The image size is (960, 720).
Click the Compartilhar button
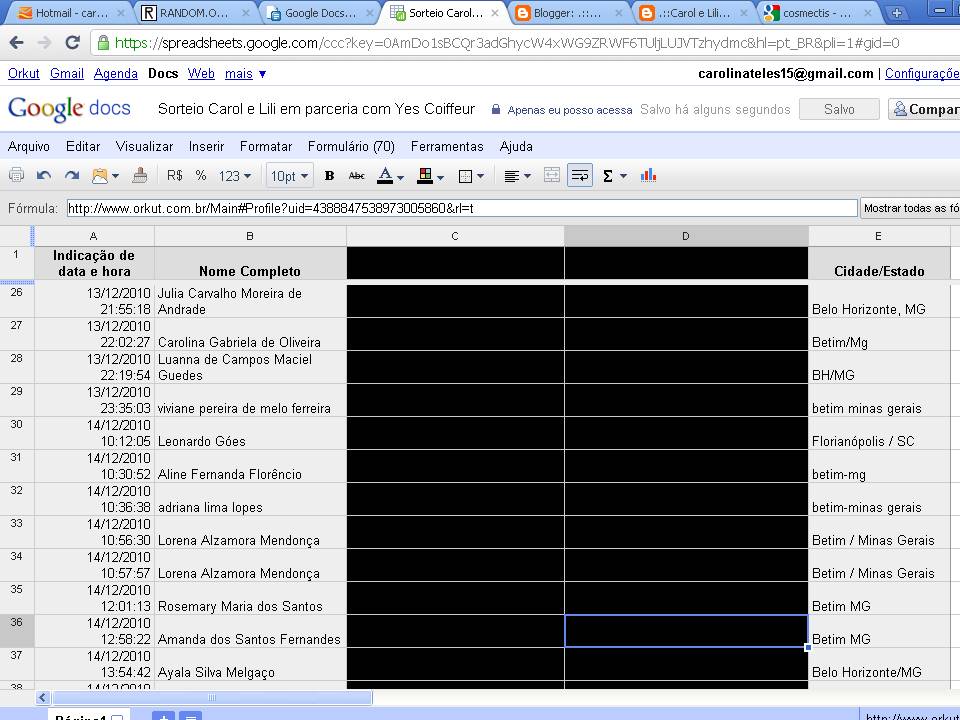coord(924,109)
